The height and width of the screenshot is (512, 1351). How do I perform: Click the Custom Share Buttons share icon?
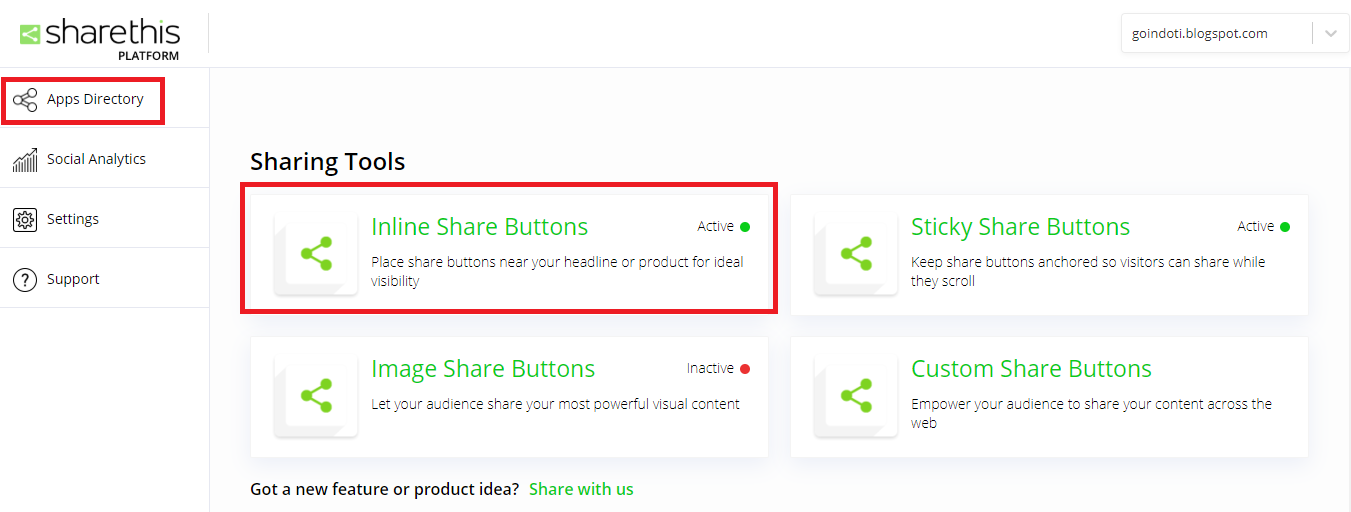coord(856,395)
